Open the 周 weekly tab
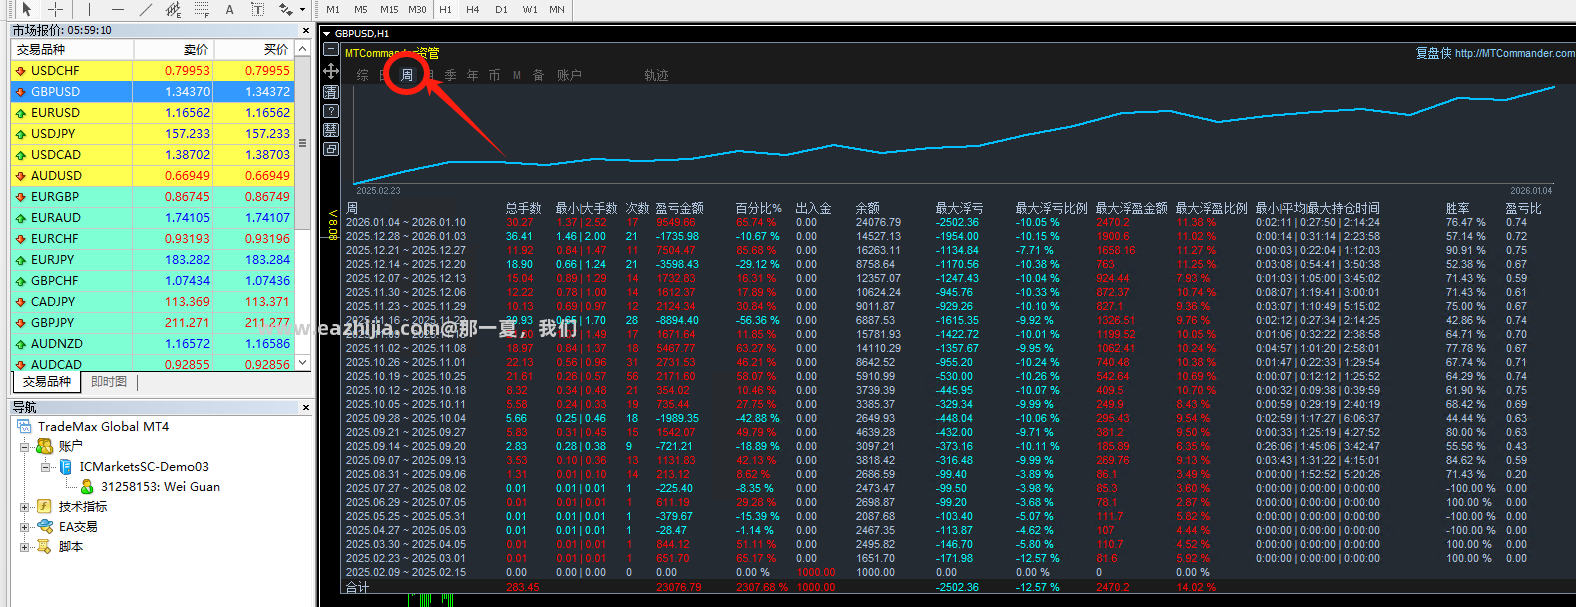This screenshot has width=1576, height=607. click(407, 75)
